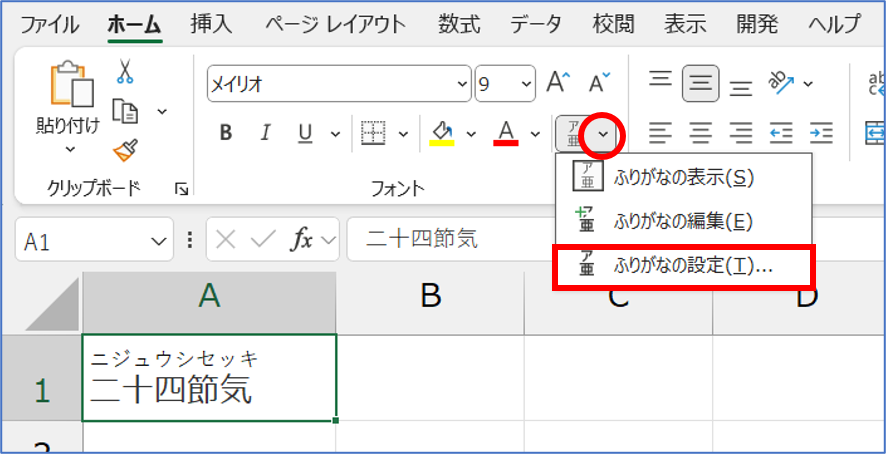Align cell text right
Viewport: 886px width, 454px height.
click(741, 133)
